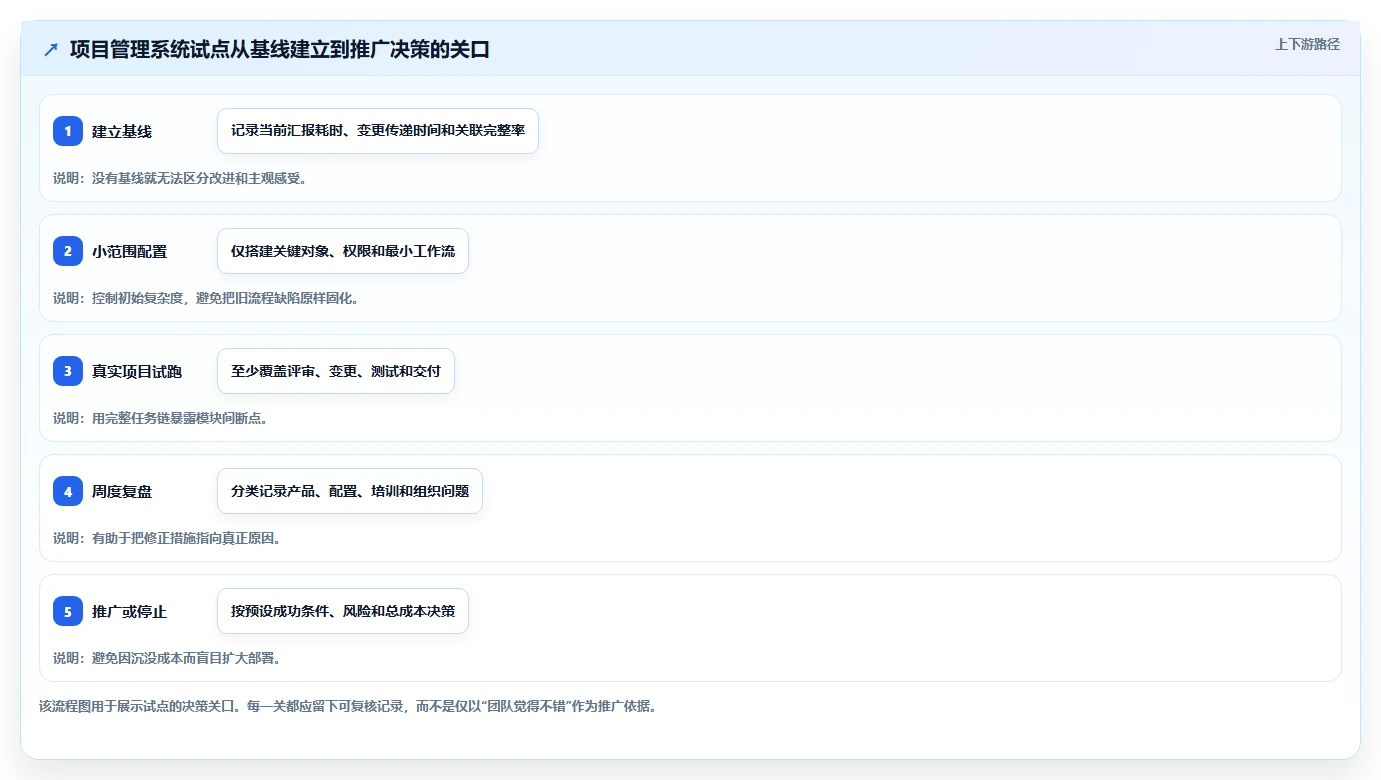1381x780 pixels.
Task: Click the 仅搭建关键对象、权限和最小工作流 box
Action: [x=343, y=251]
